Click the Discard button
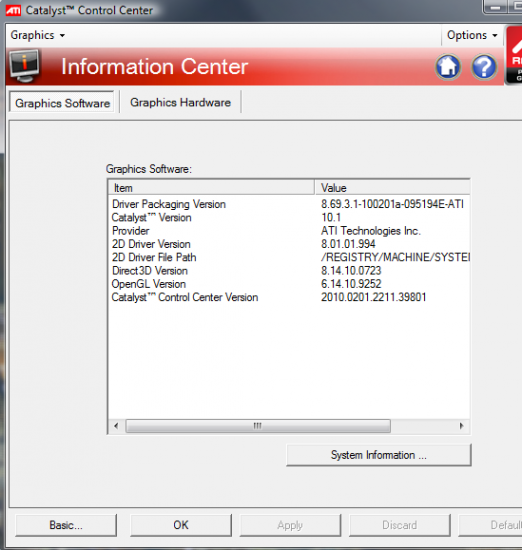This screenshot has height=550, width=522. 400,525
